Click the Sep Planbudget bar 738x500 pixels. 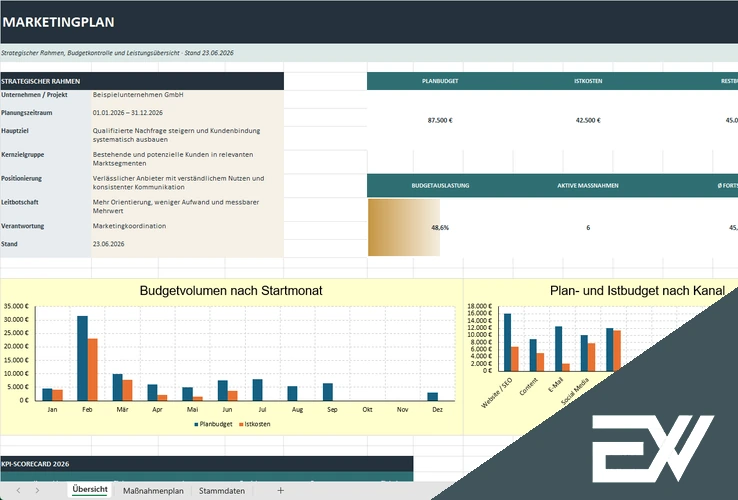coord(328,392)
